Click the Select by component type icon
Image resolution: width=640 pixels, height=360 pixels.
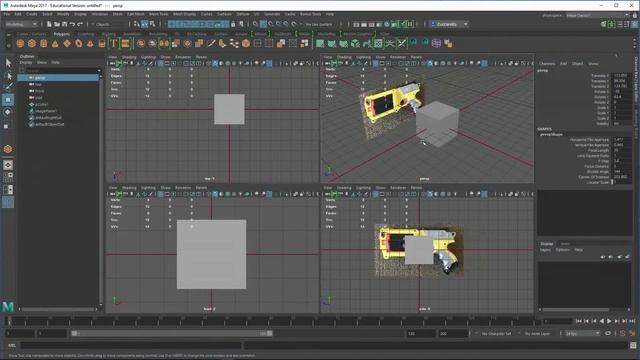[152, 24]
